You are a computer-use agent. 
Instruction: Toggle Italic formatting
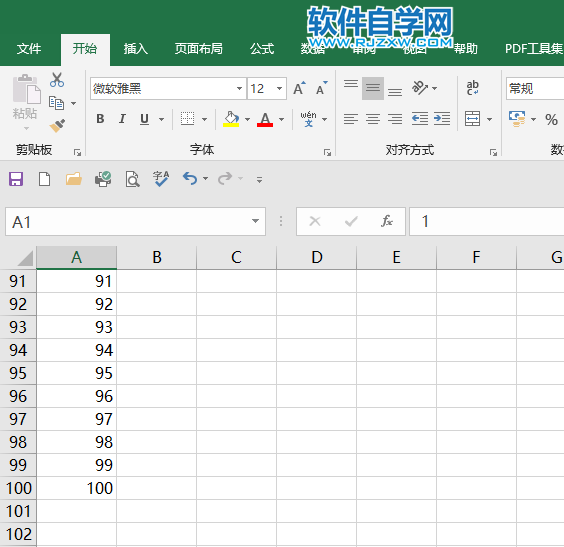[122, 119]
